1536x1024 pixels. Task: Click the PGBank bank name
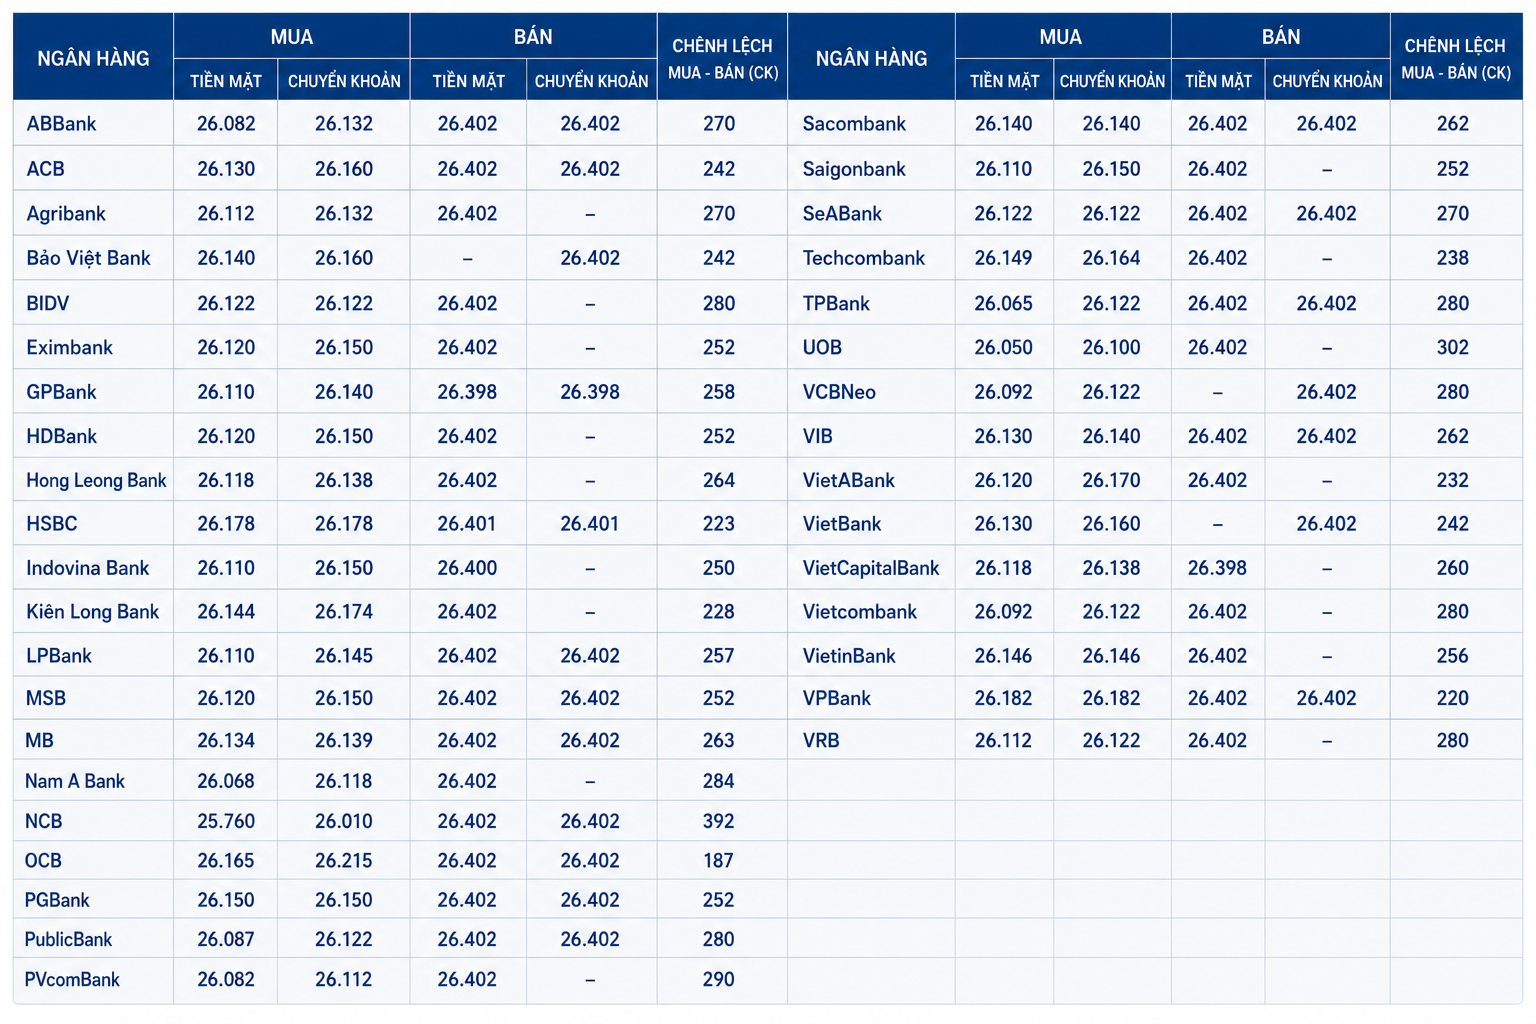pos(57,900)
